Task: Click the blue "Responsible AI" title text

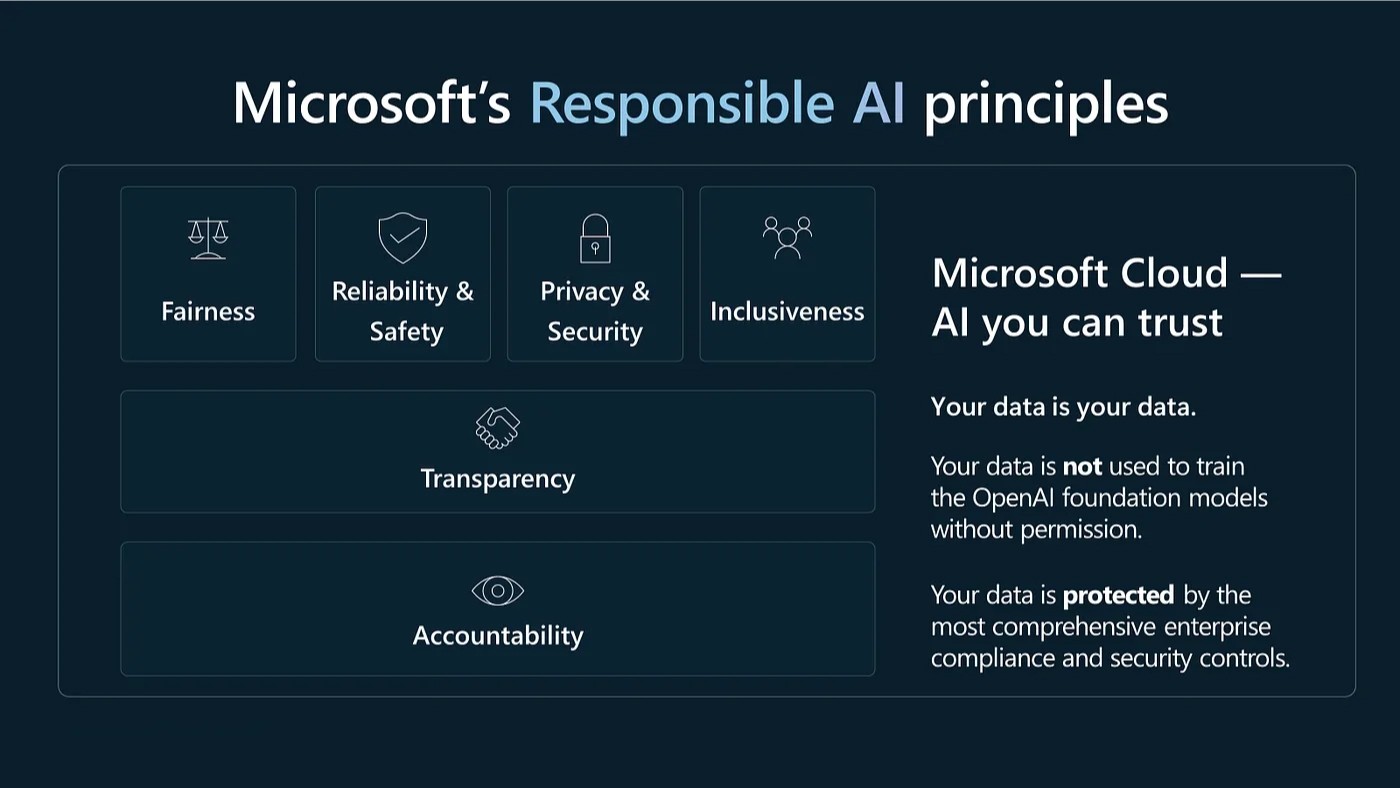Action: click(x=716, y=102)
